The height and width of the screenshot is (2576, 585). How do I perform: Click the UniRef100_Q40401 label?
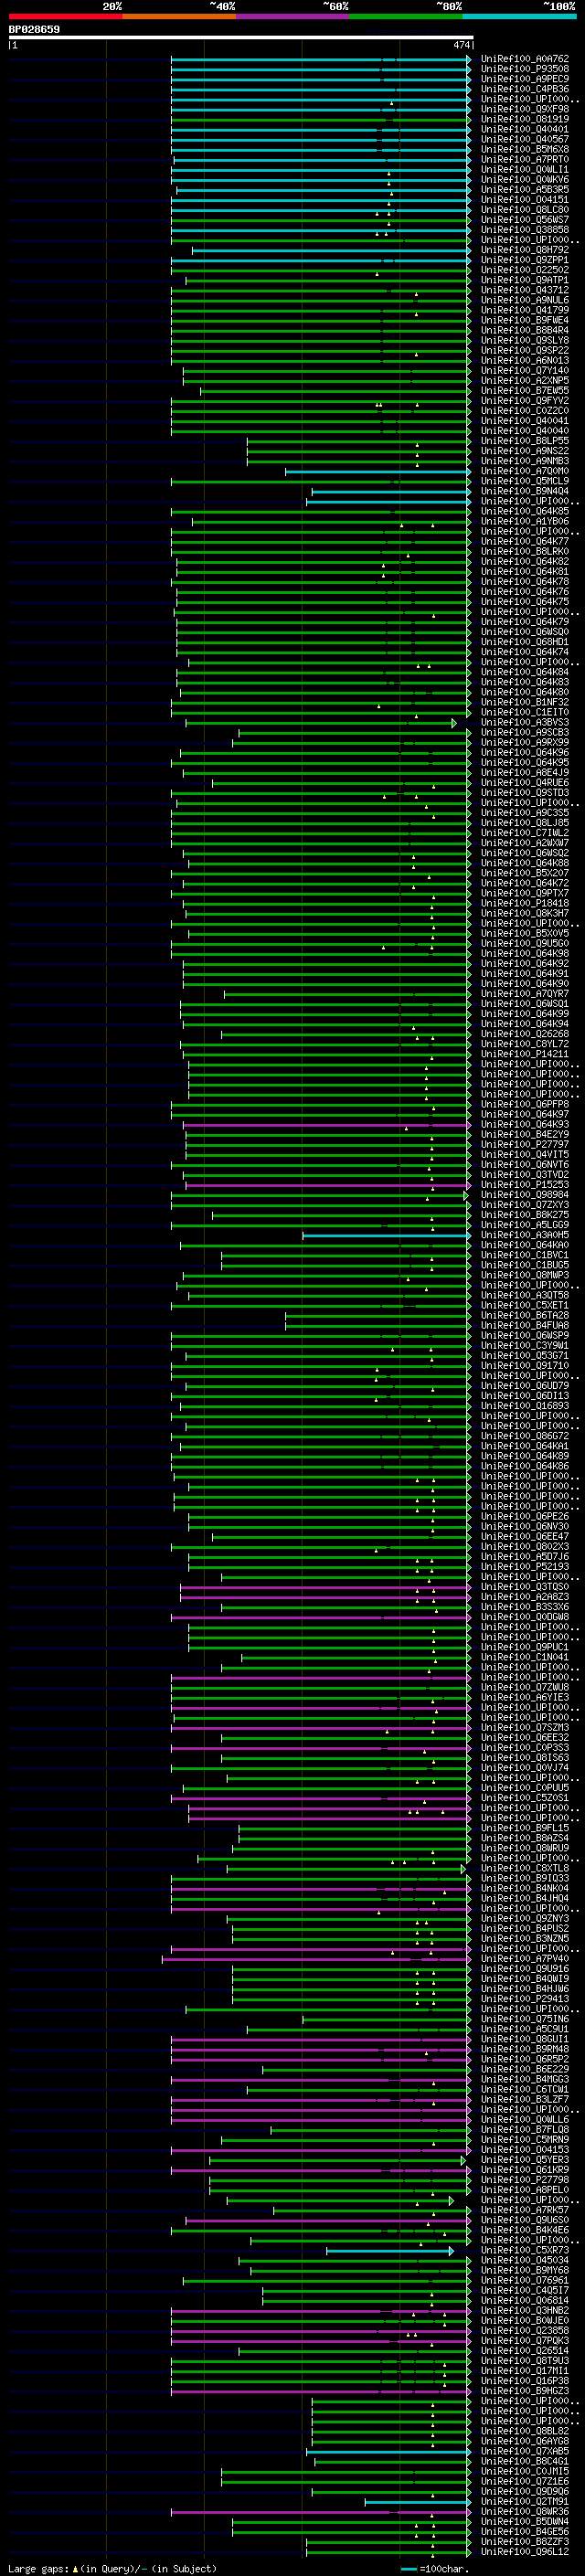(x=525, y=129)
